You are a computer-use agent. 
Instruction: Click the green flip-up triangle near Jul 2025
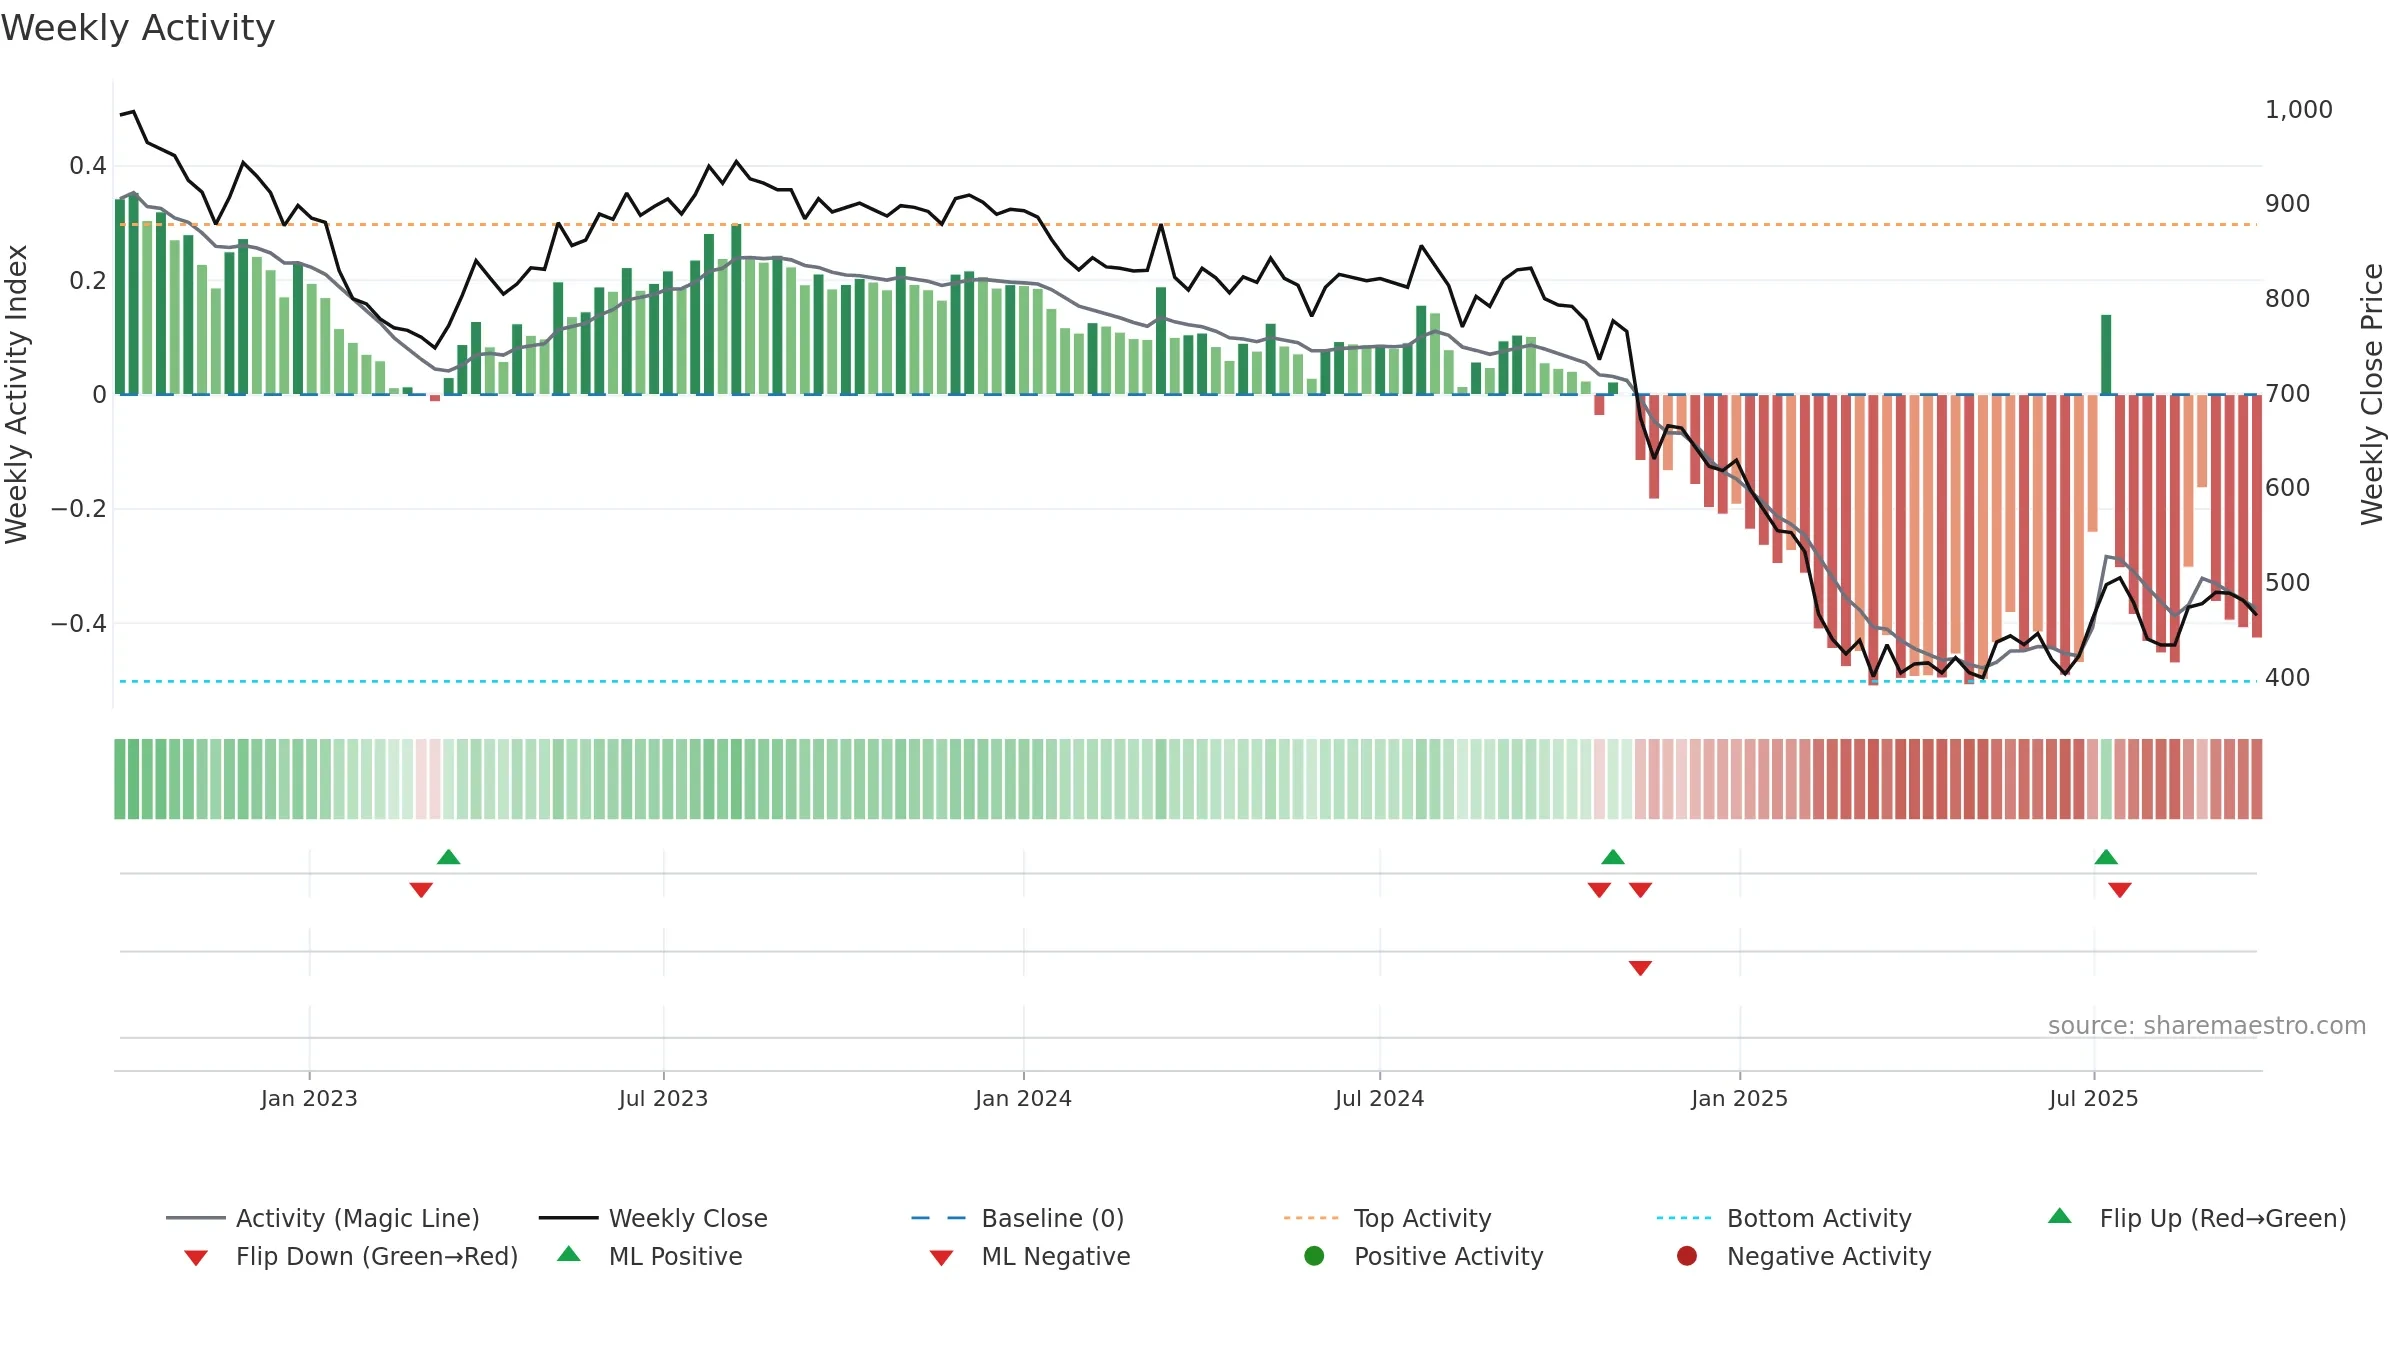click(x=2106, y=857)
